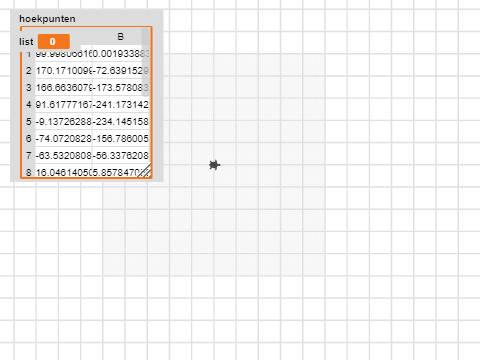
Task: Click cell value -173.578083
Action: (x=121, y=88)
